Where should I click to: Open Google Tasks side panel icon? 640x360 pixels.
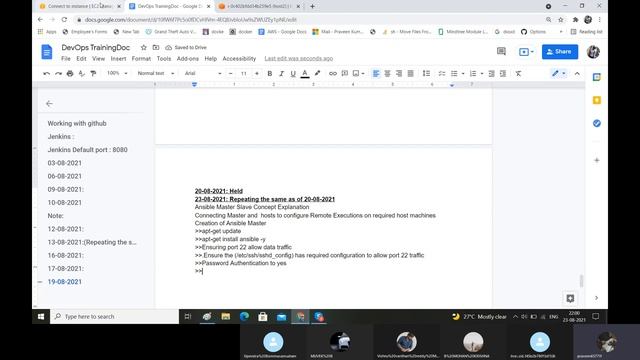click(597, 123)
